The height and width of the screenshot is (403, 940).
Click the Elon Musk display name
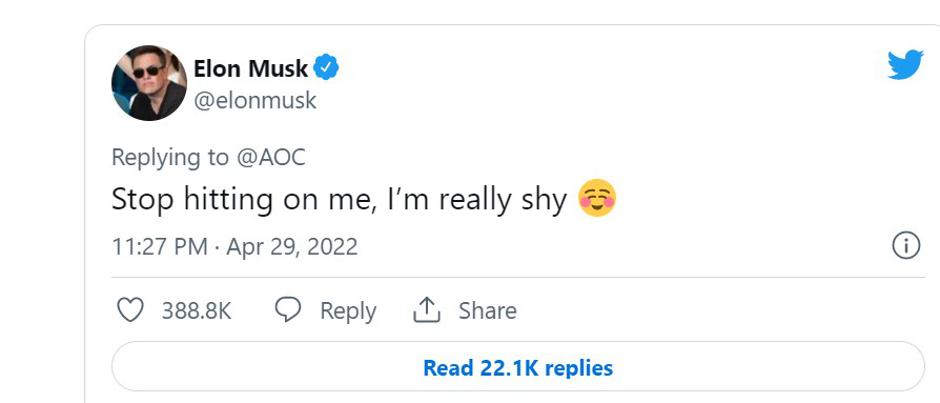click(250, 70)
